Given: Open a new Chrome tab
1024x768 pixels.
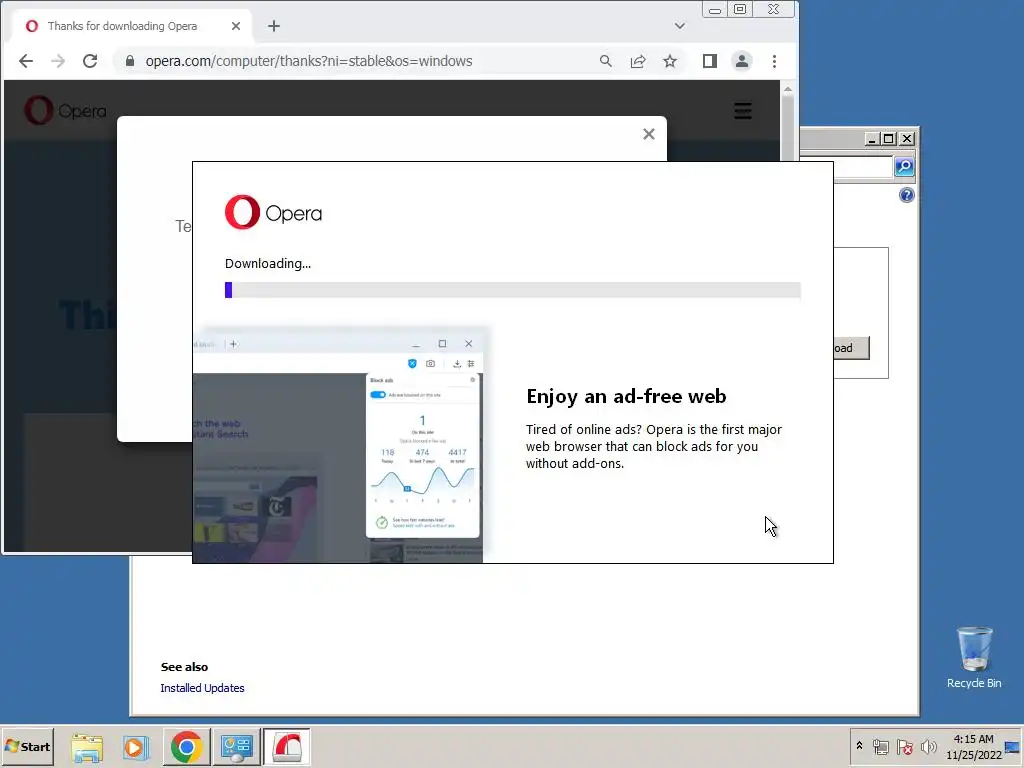Looking at the screenshot, I should [274, 26].
